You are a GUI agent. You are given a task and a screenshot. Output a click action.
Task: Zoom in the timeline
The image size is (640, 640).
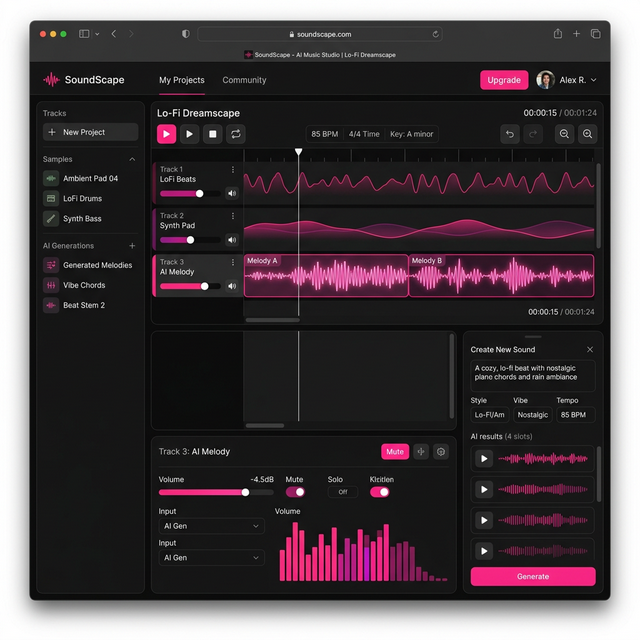(587, 134)
